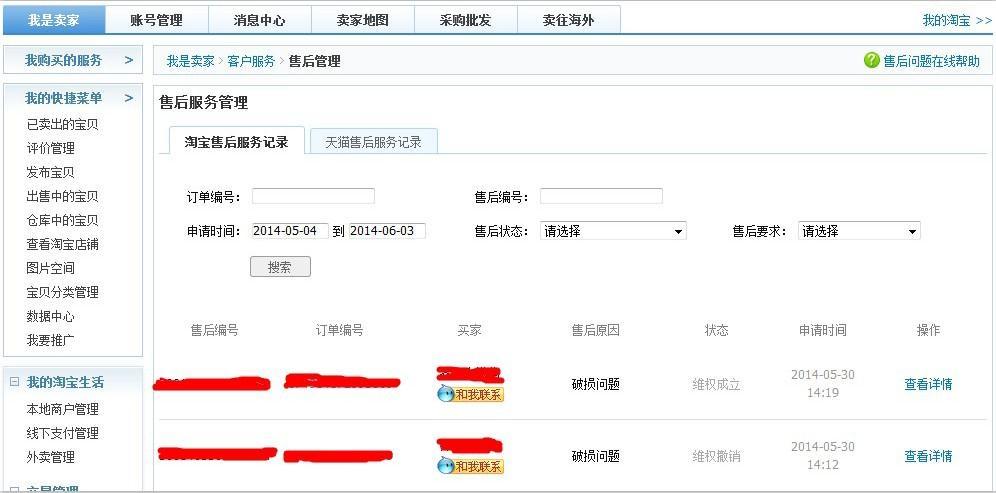Click the 我购买的服务 heading
Viewport: 996px width, 493px height.
point(63,60)
